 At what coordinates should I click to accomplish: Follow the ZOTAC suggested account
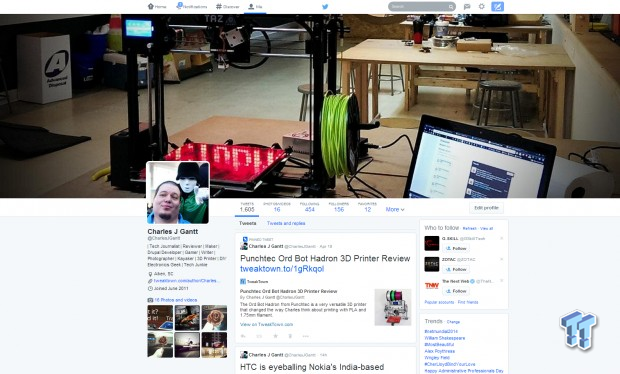click(456, 269)
